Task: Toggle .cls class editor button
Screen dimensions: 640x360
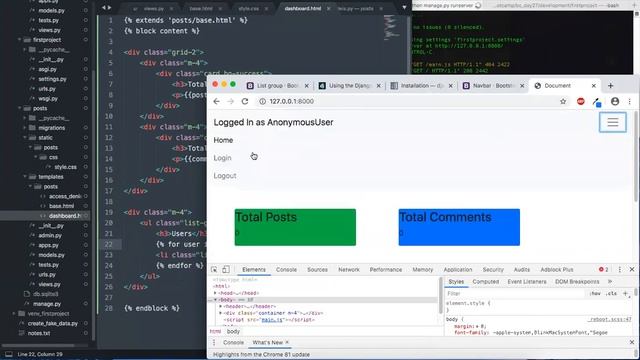Action: [611, 293]
